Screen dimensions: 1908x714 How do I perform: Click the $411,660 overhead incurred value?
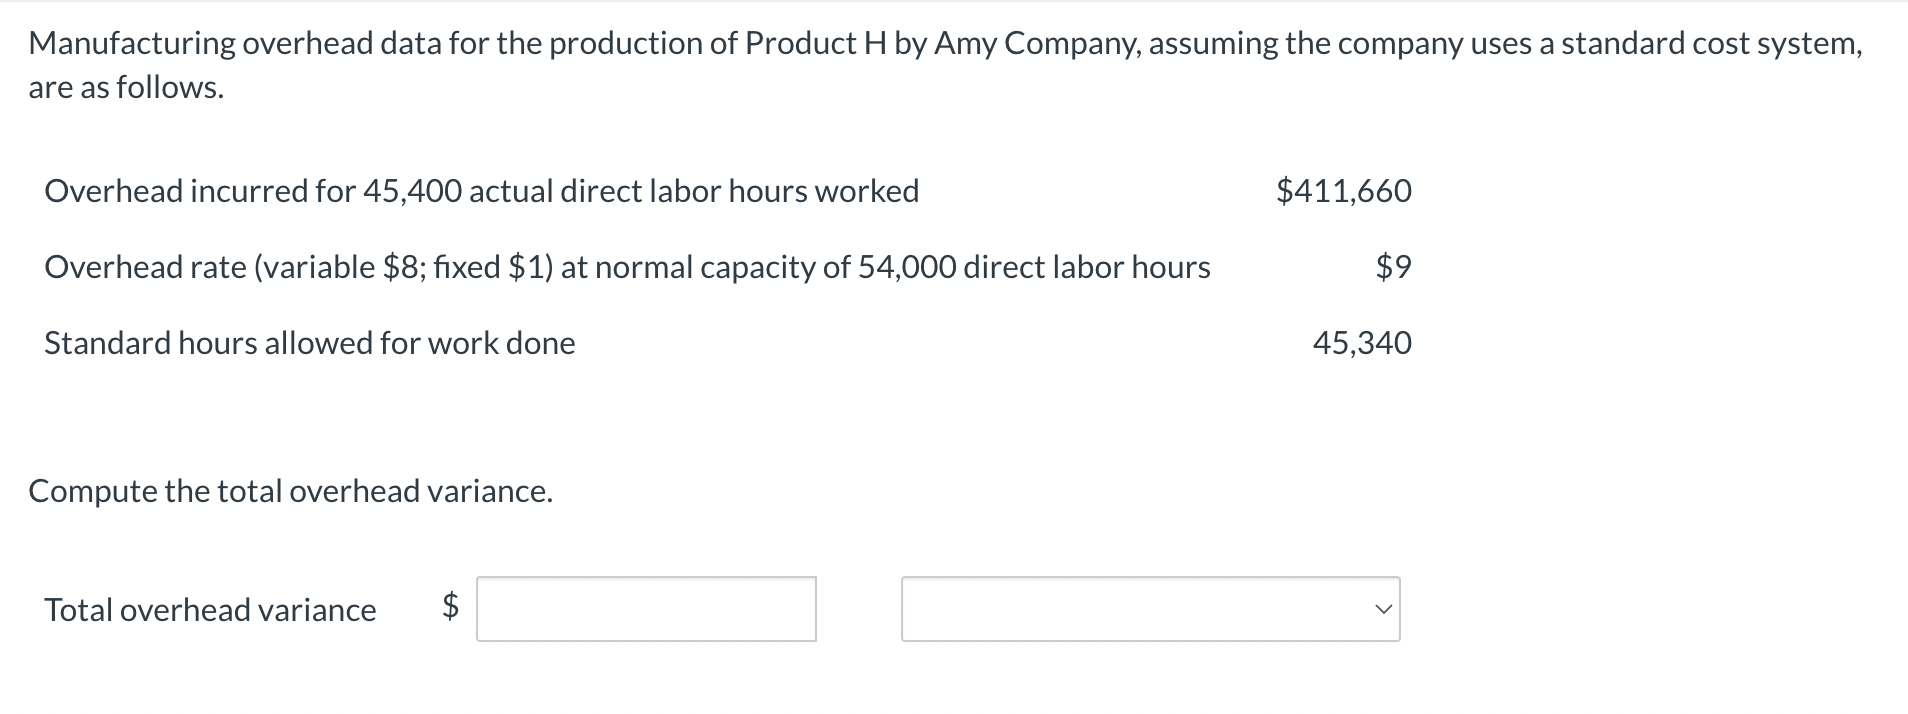[1343, 191]
